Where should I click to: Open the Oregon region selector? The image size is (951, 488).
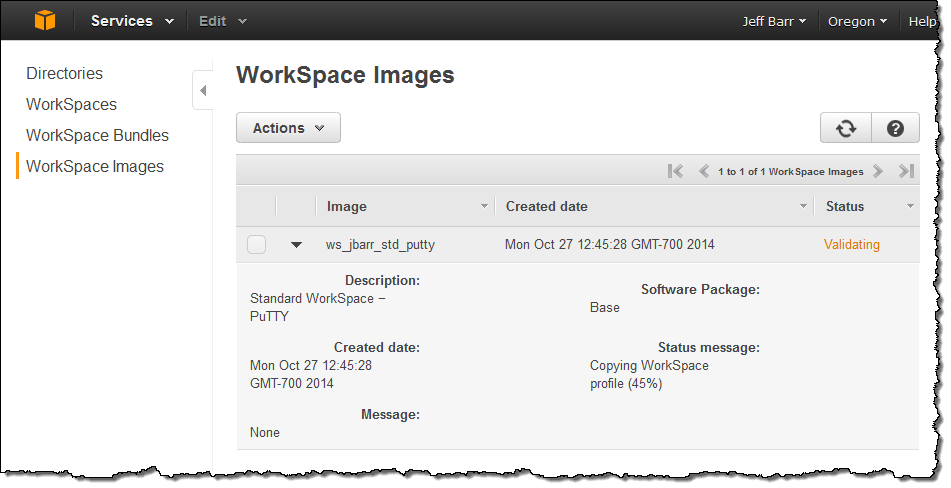[x=857, y=21]
